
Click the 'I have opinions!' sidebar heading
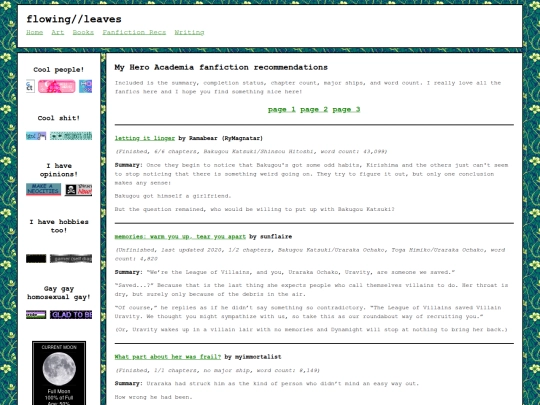(x=59, y=170)
